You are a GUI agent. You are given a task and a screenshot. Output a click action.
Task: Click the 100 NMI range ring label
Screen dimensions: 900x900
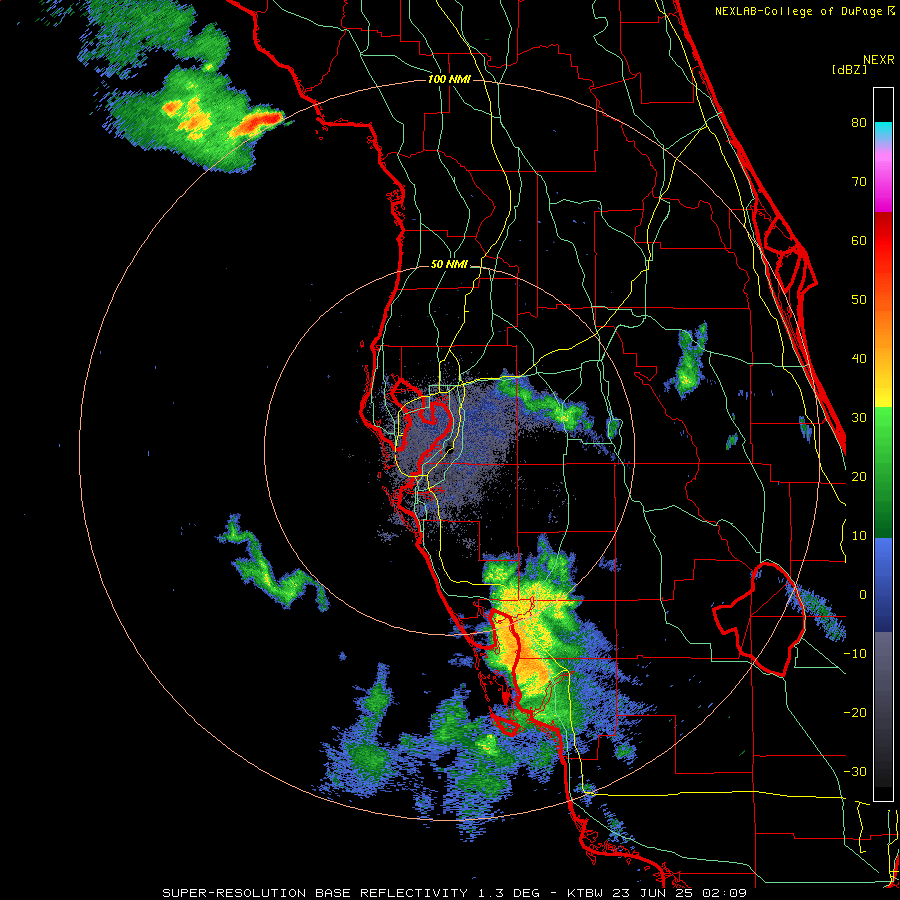[449, 79]
